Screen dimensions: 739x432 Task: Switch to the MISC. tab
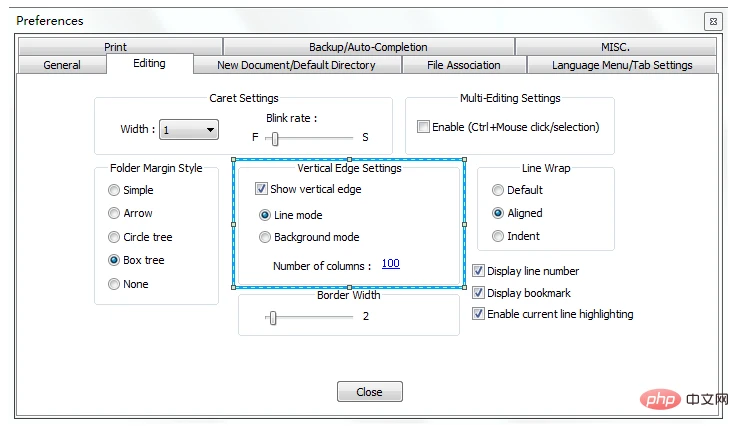click(617, 47)
